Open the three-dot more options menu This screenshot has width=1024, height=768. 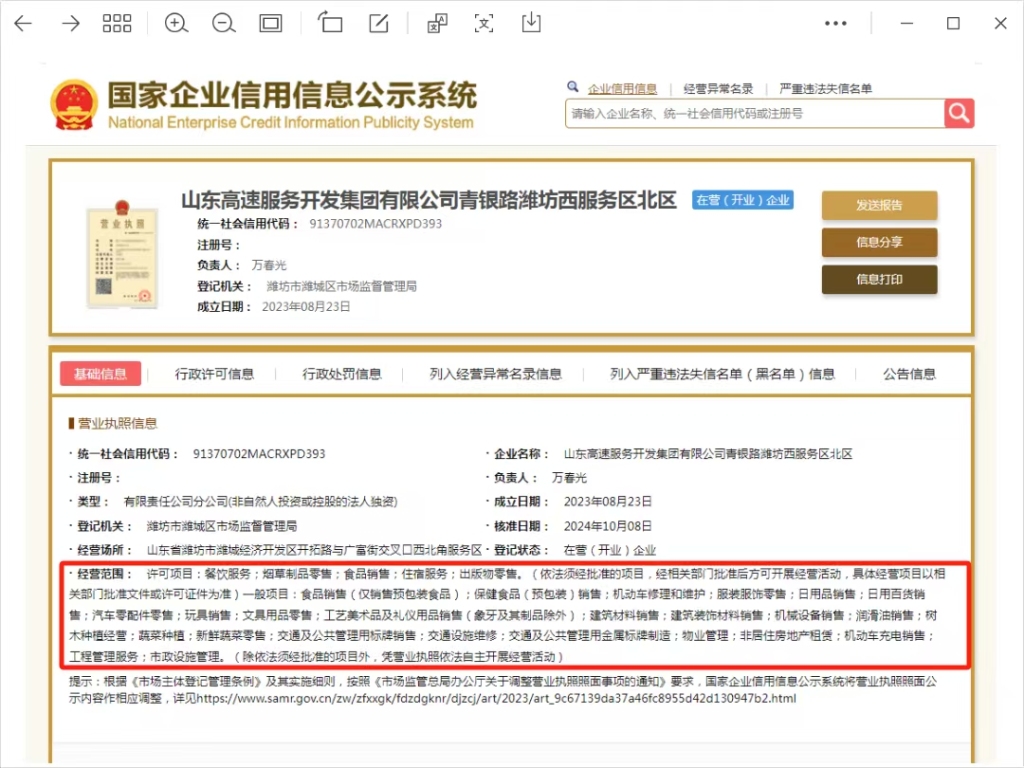836,24
